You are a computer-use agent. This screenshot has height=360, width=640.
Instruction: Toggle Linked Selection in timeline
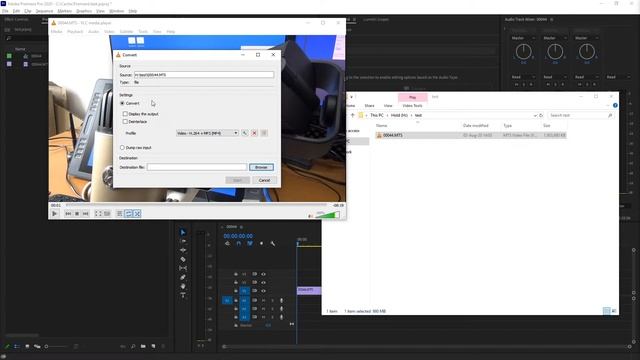coord(250,244)
